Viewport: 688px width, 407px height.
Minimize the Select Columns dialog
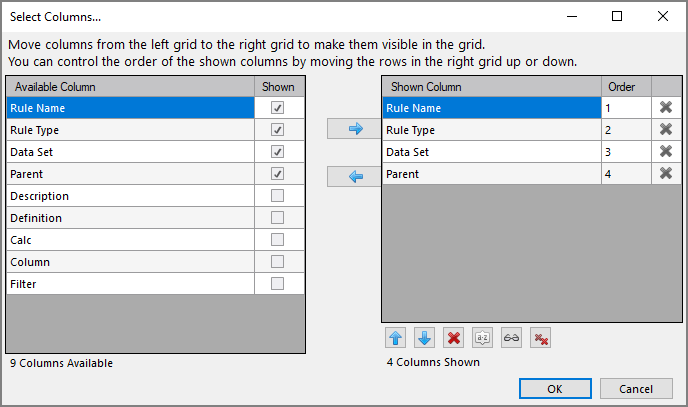click(x=572, y=16)
